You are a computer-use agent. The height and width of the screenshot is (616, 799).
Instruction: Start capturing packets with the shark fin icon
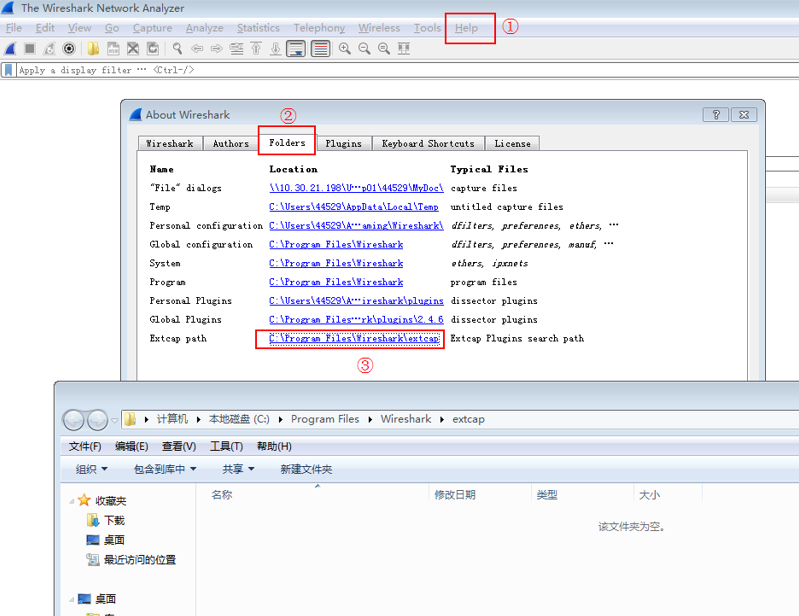(x=10, y=49)
